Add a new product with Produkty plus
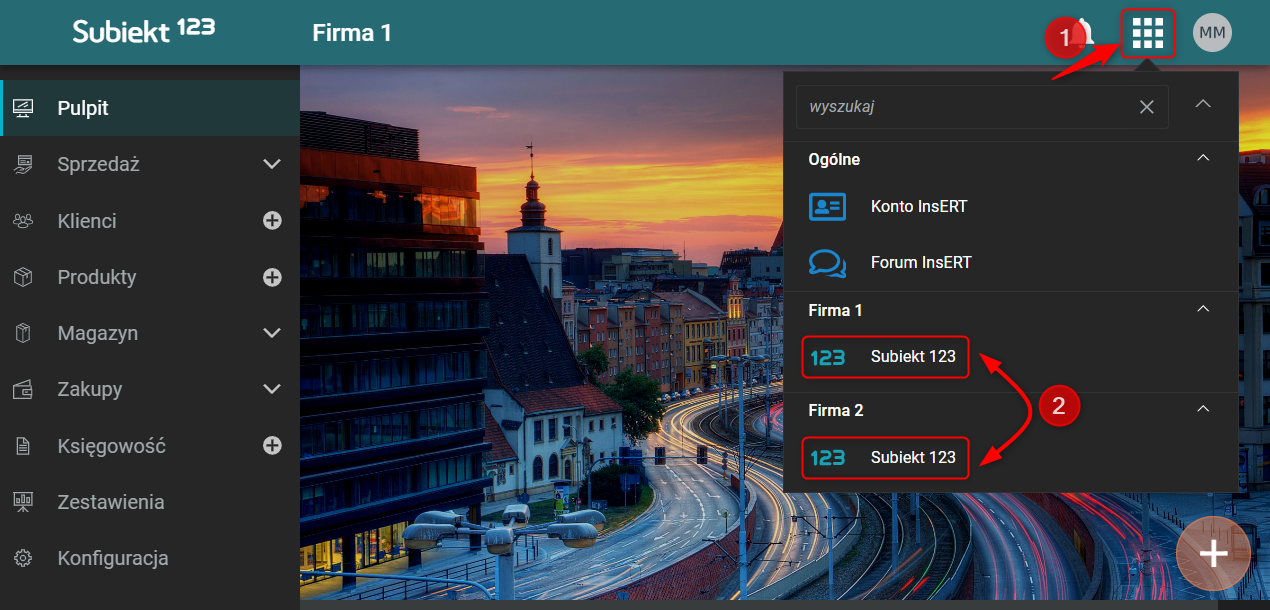Screen dimensions: 1270x610 point(272,277)
